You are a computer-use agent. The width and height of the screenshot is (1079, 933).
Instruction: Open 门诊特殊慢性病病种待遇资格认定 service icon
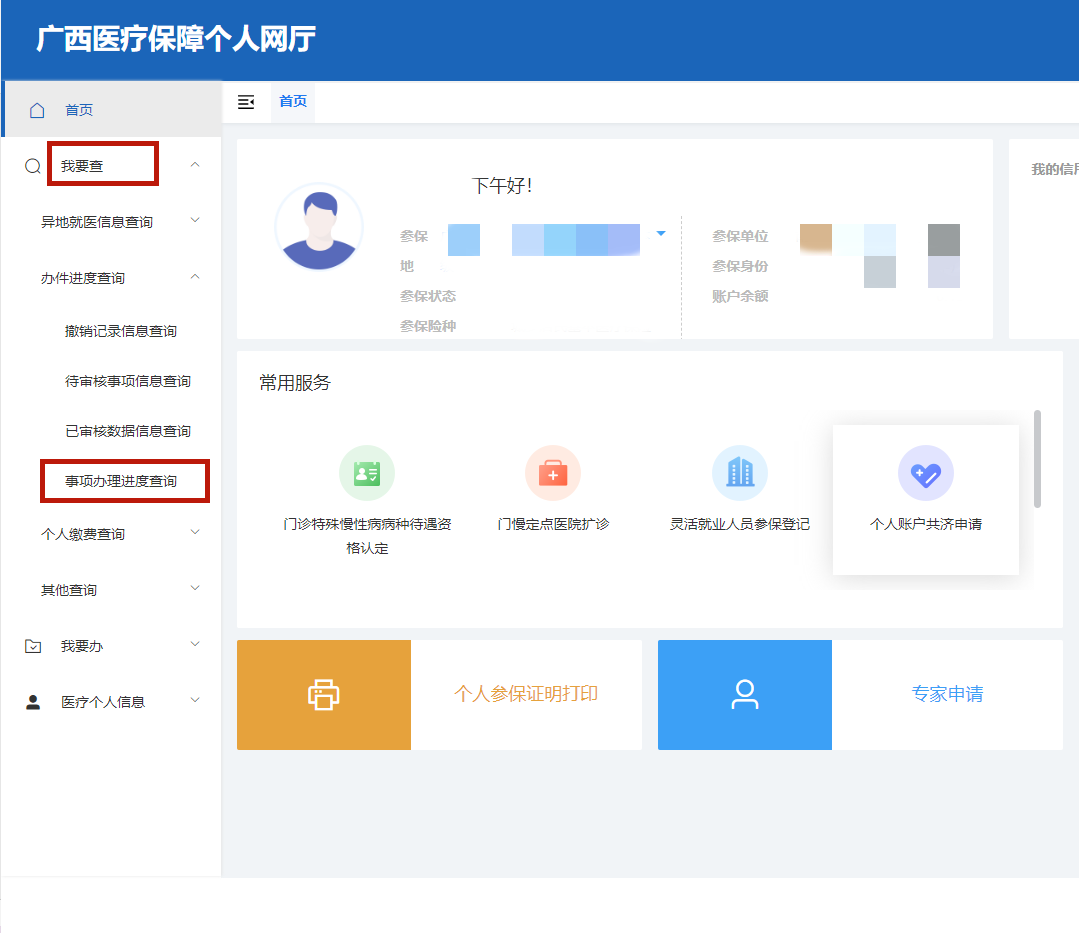point(367,473)
